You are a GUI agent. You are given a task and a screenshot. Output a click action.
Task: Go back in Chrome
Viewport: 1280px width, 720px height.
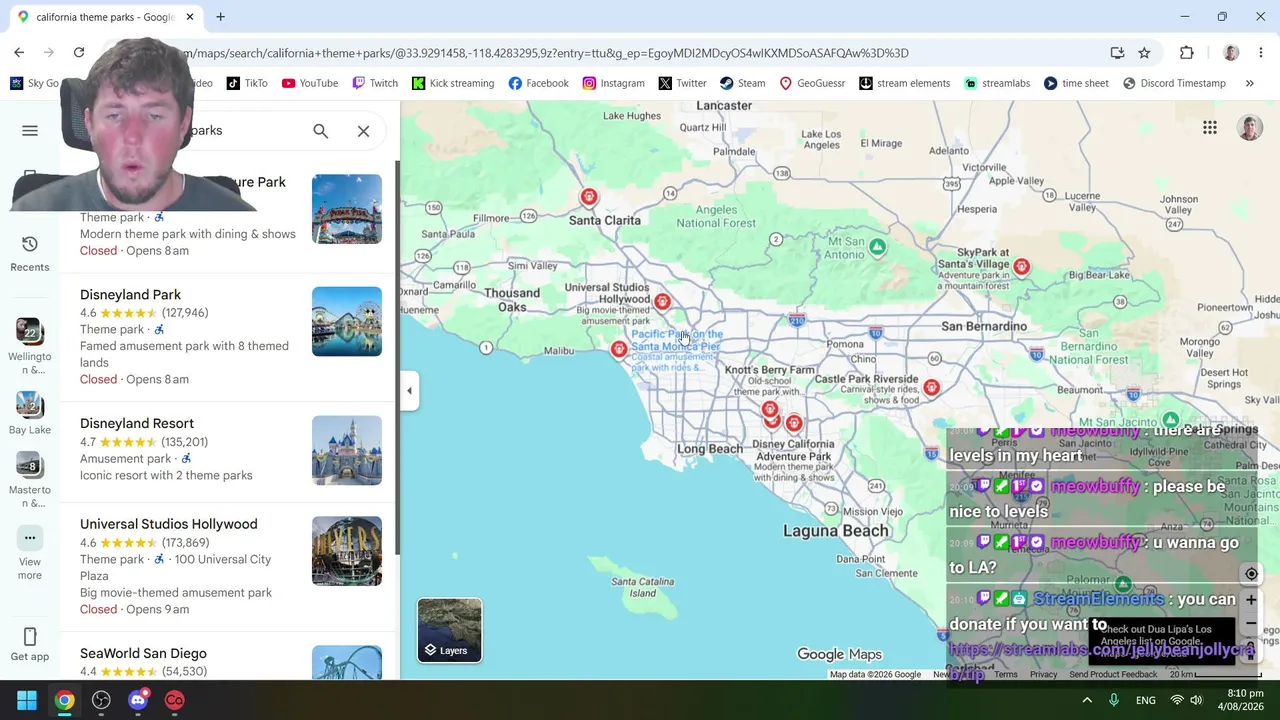point(19,53)
